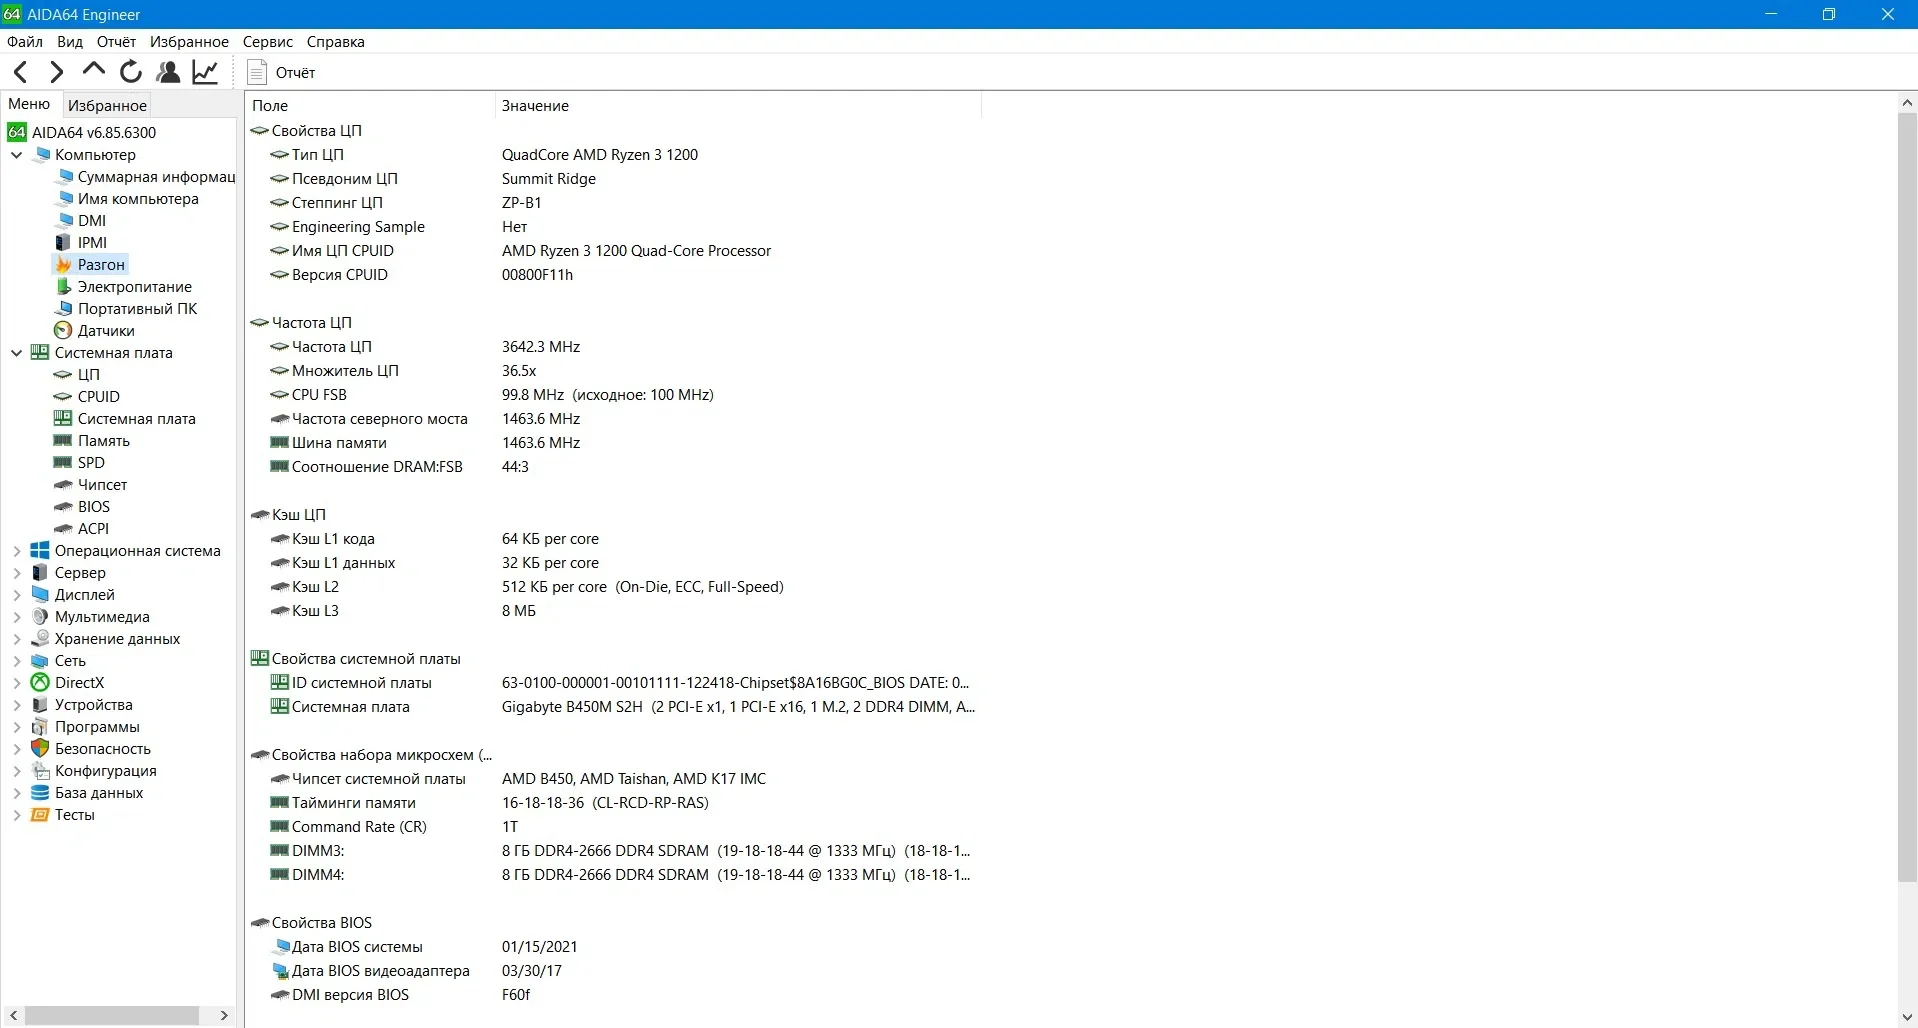Click the Электропитание battery icon
Viewport: 1918px width, 1028px height.
tap(64, 287)
